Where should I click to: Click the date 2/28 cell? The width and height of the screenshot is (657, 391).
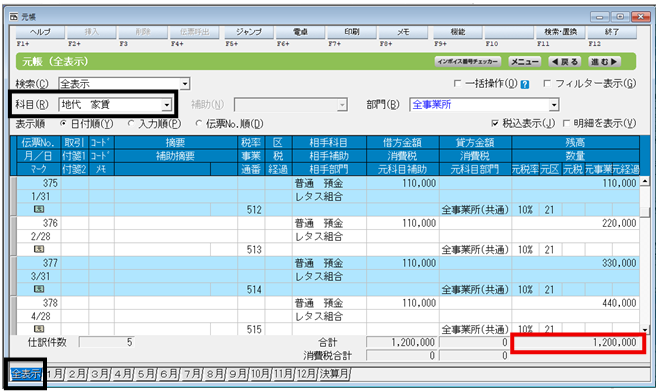point(39,236)
